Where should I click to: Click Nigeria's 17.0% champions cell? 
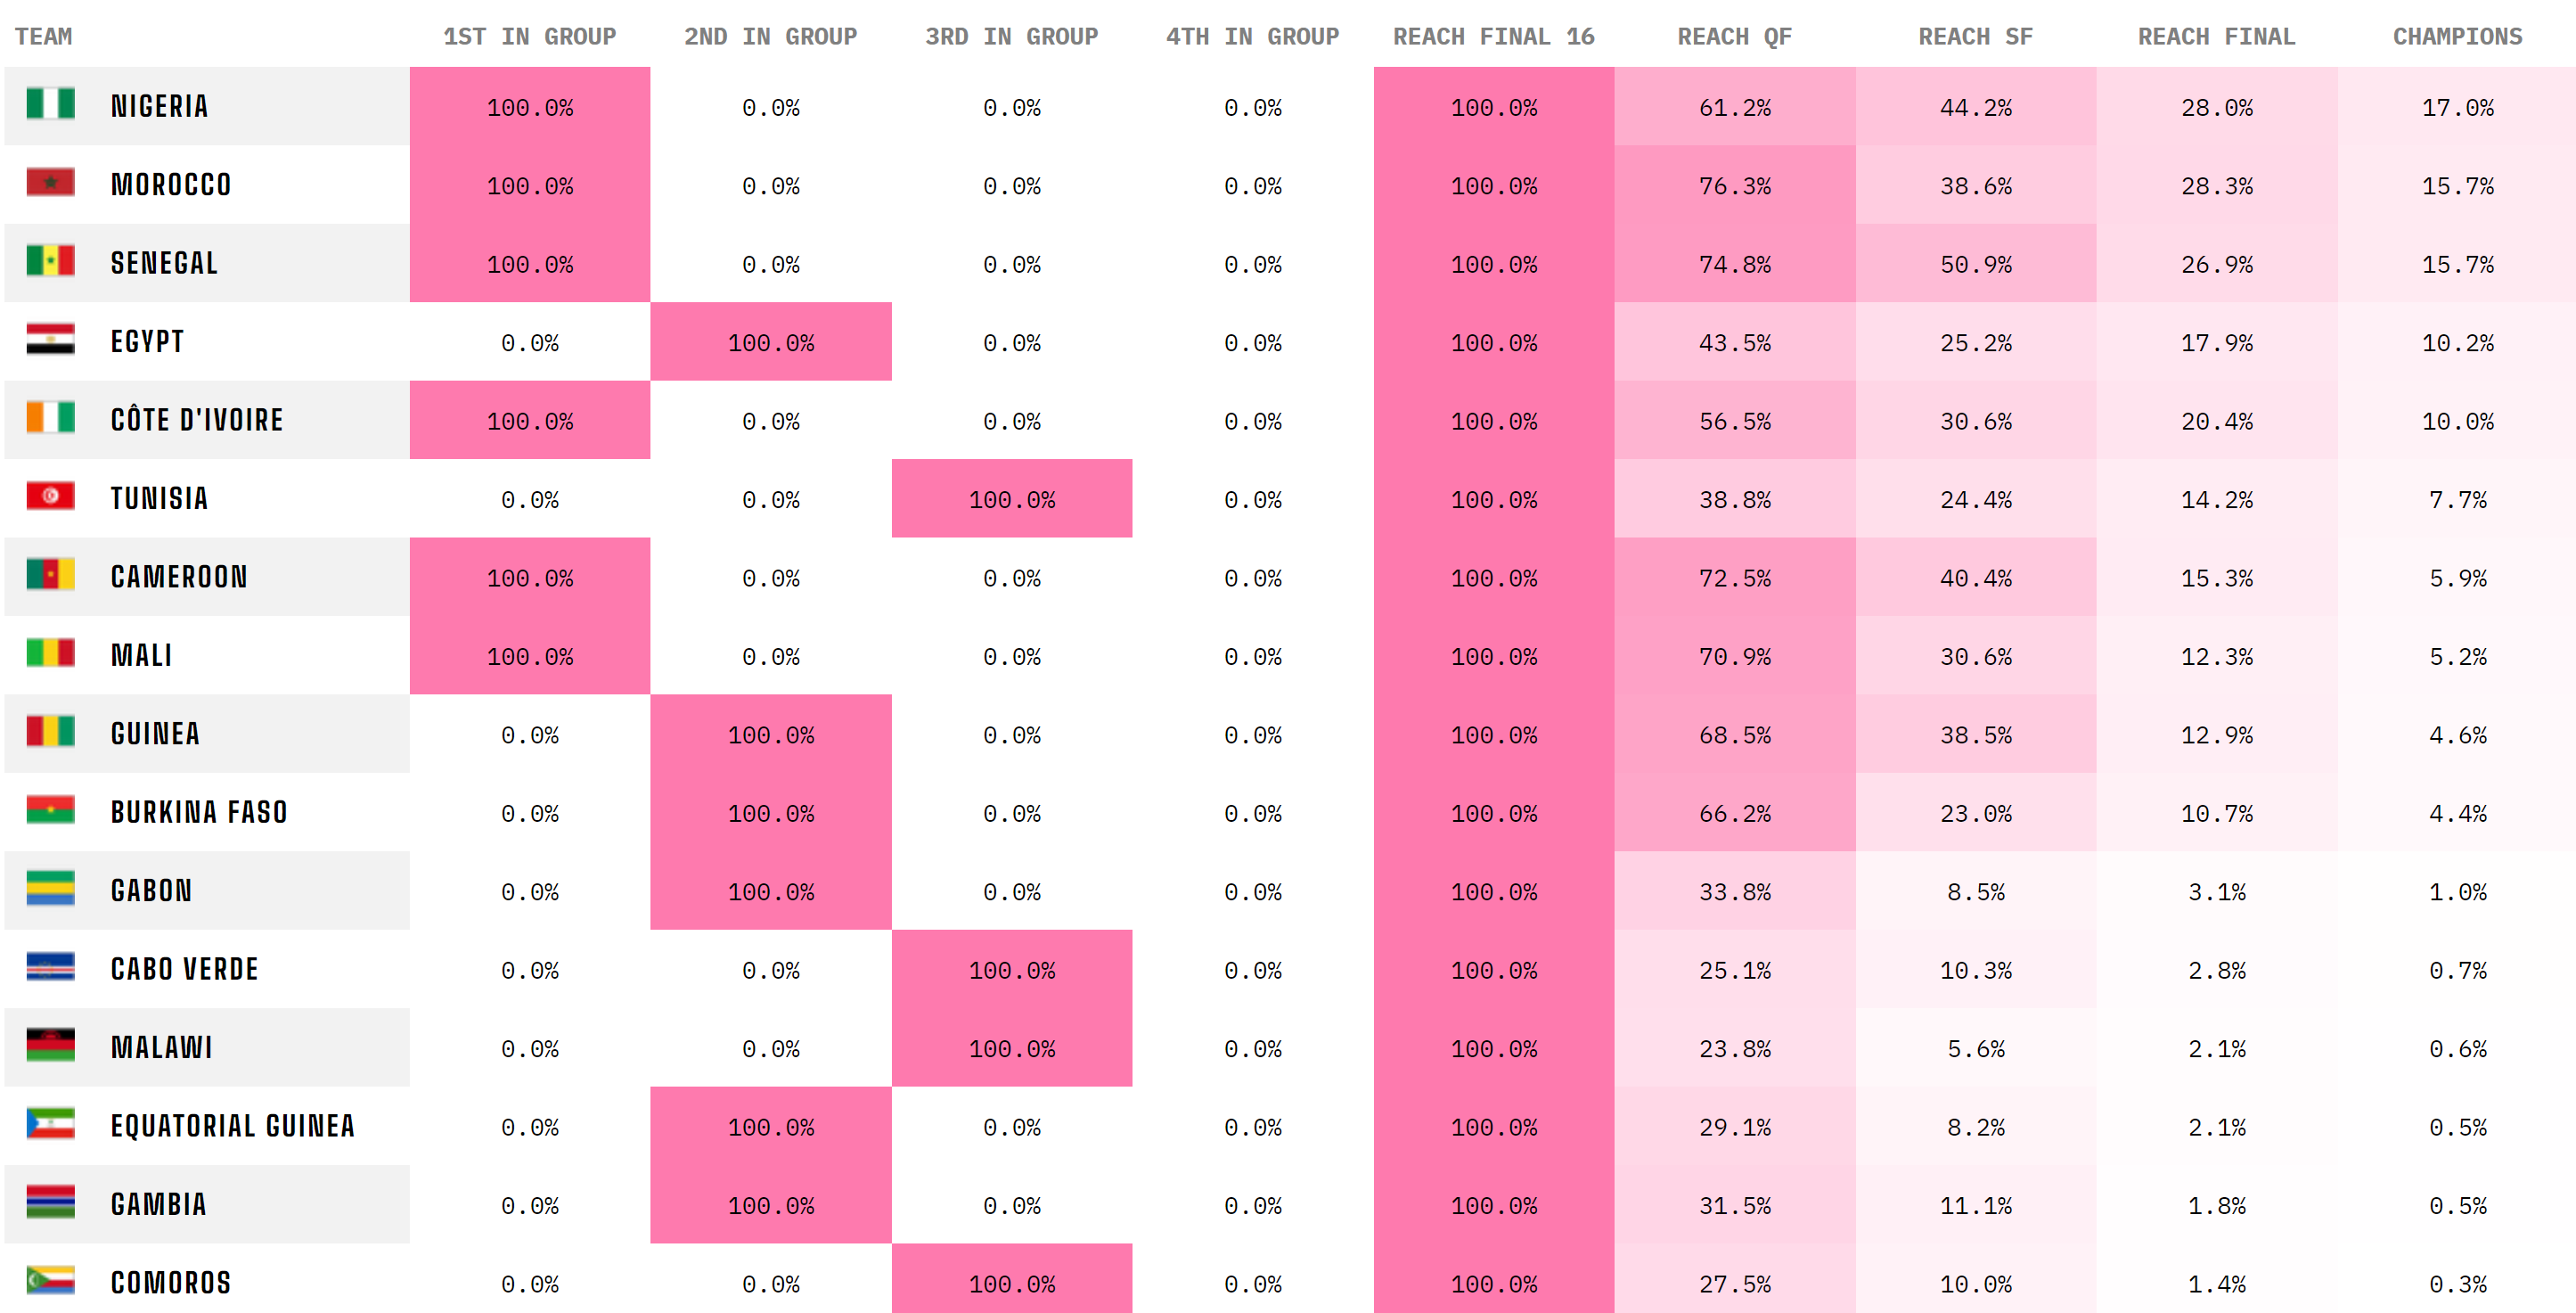[x=2457, y=107]
